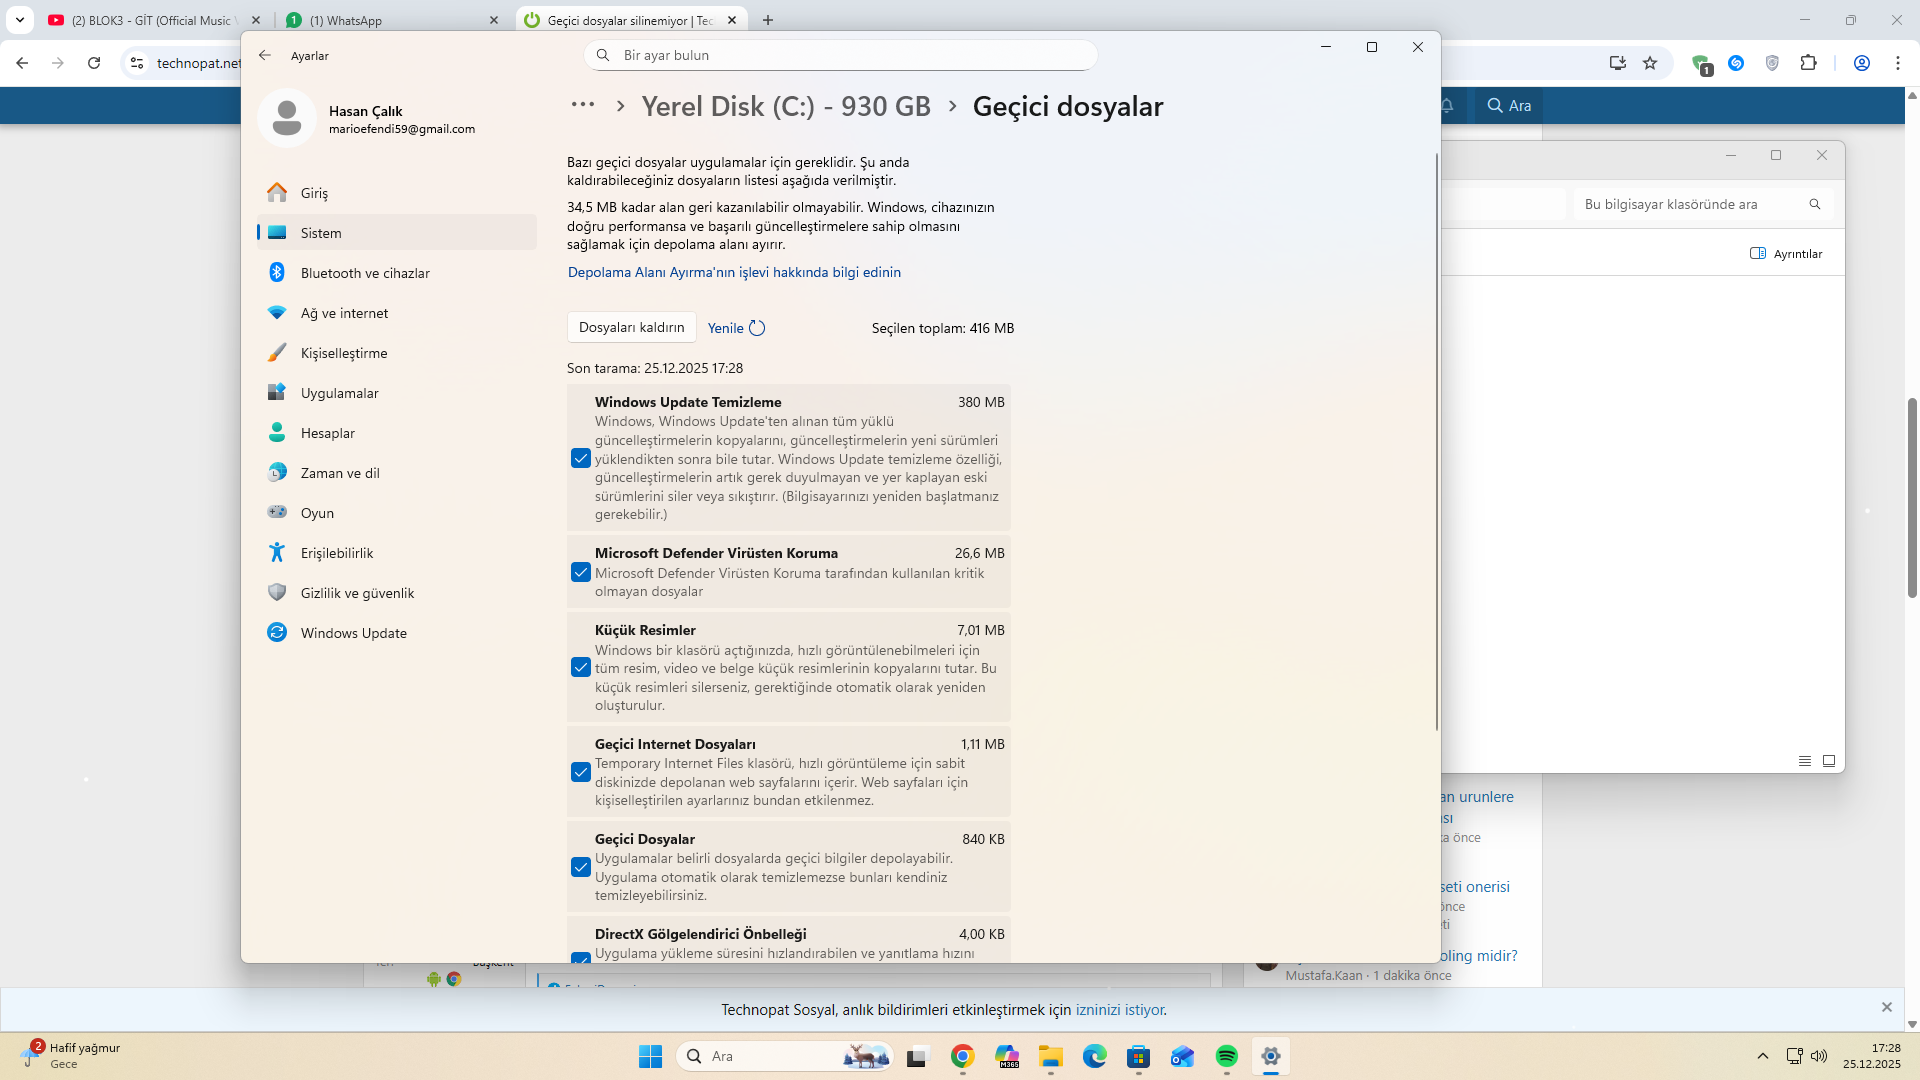Click the Bir ayar bulun search field
Viewport: 1920px width, 1080px height.
[x=840, y=55]
